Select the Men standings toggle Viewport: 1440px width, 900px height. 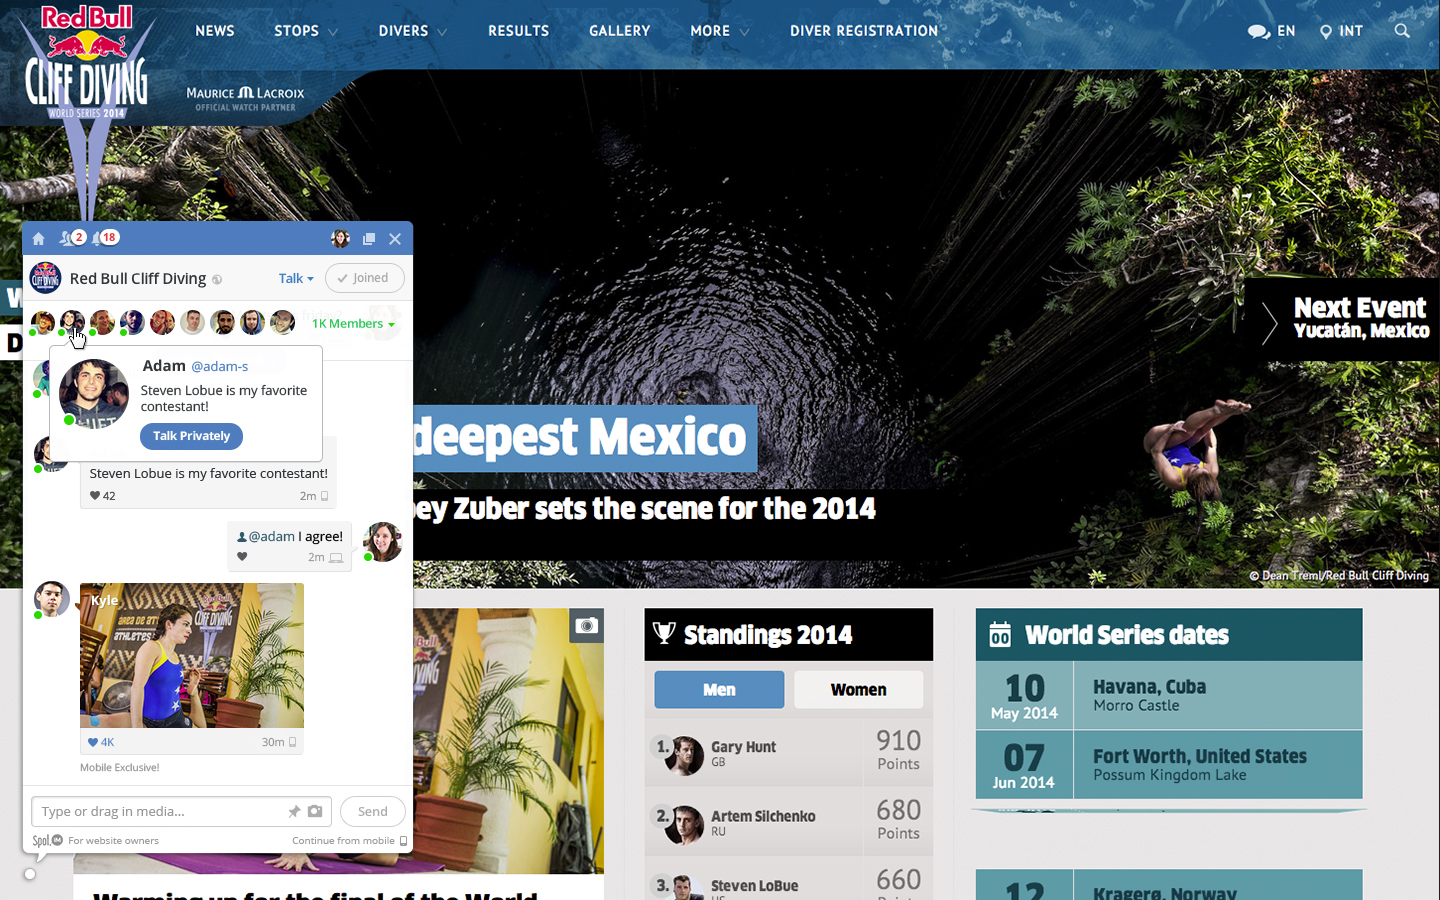click(719, 690)
